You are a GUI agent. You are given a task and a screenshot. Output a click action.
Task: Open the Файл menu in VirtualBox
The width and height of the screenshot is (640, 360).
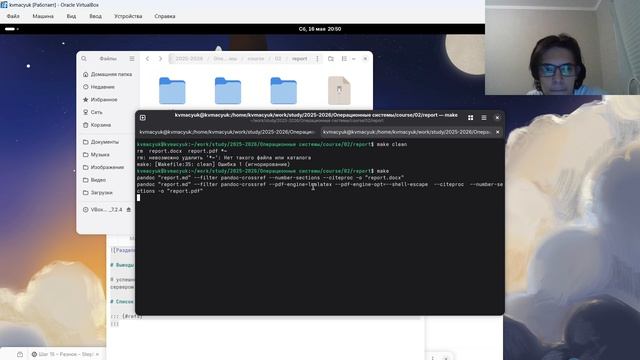pos(13,16)
